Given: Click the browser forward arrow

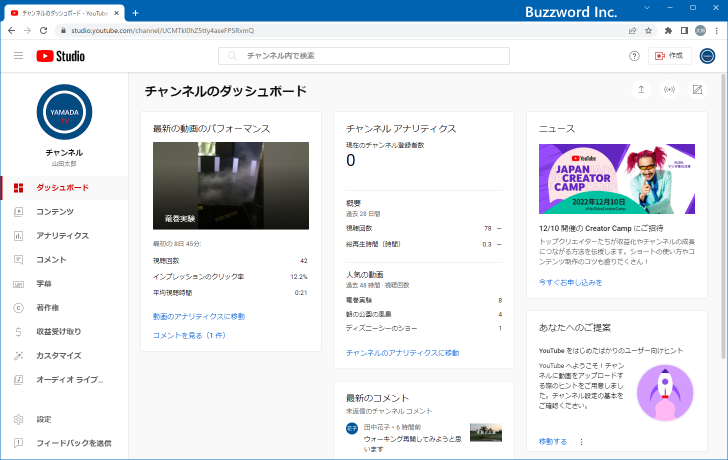Looking at the screenshot, I should 27,31.
